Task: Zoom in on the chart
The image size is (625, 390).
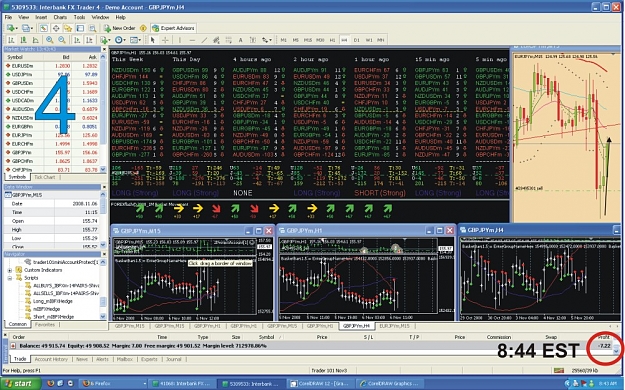Action: (x=49, y=40)
